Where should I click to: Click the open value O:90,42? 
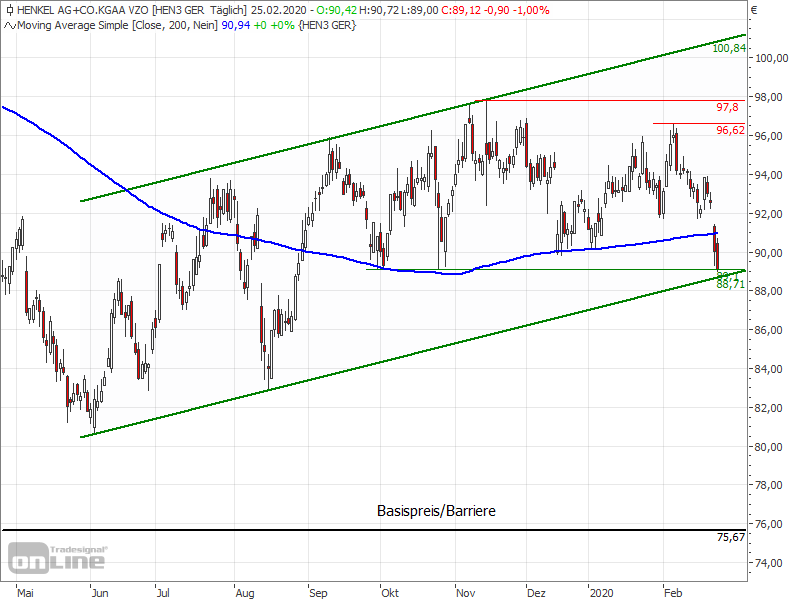[x=337, y=10]
